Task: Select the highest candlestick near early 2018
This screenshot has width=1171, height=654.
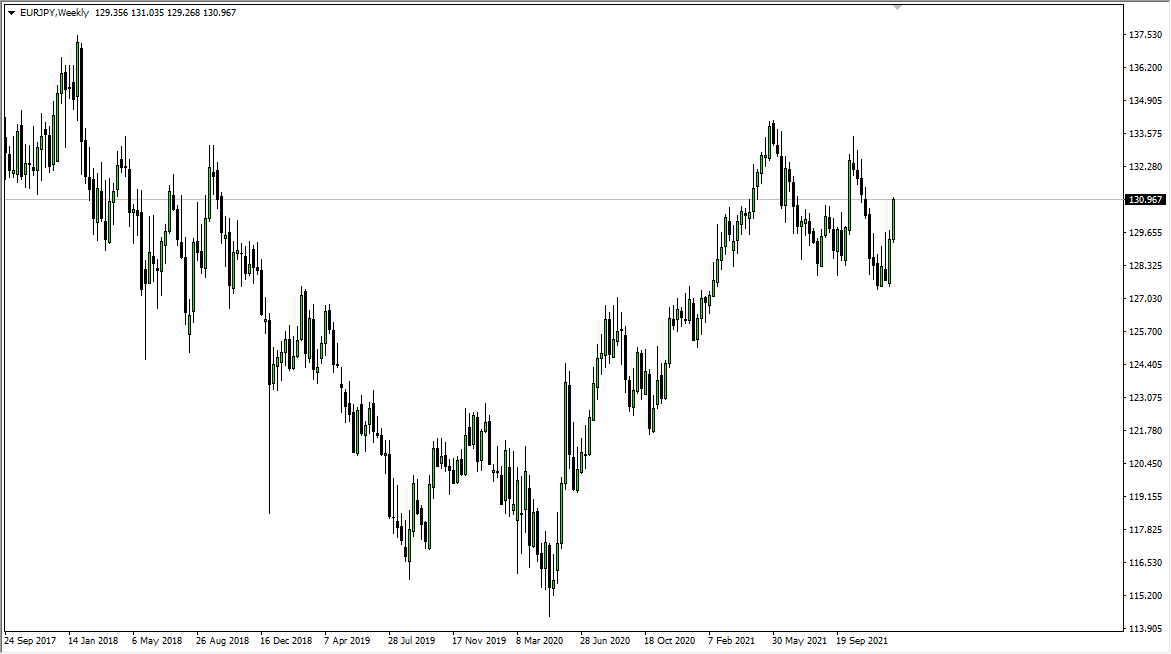Action: pos(79,65)
